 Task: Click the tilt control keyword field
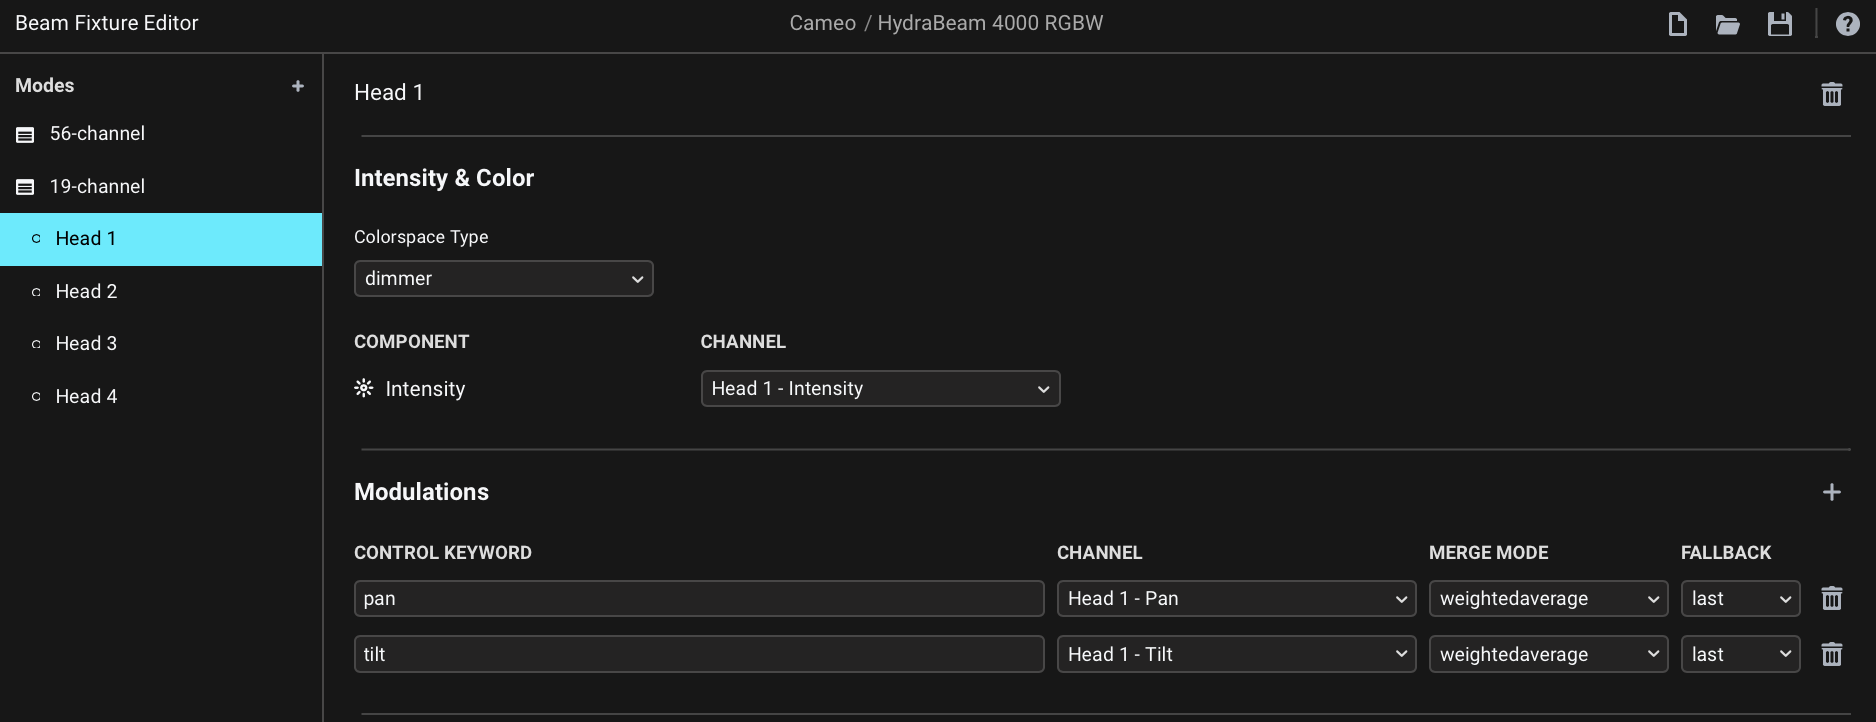coord(698,655)
